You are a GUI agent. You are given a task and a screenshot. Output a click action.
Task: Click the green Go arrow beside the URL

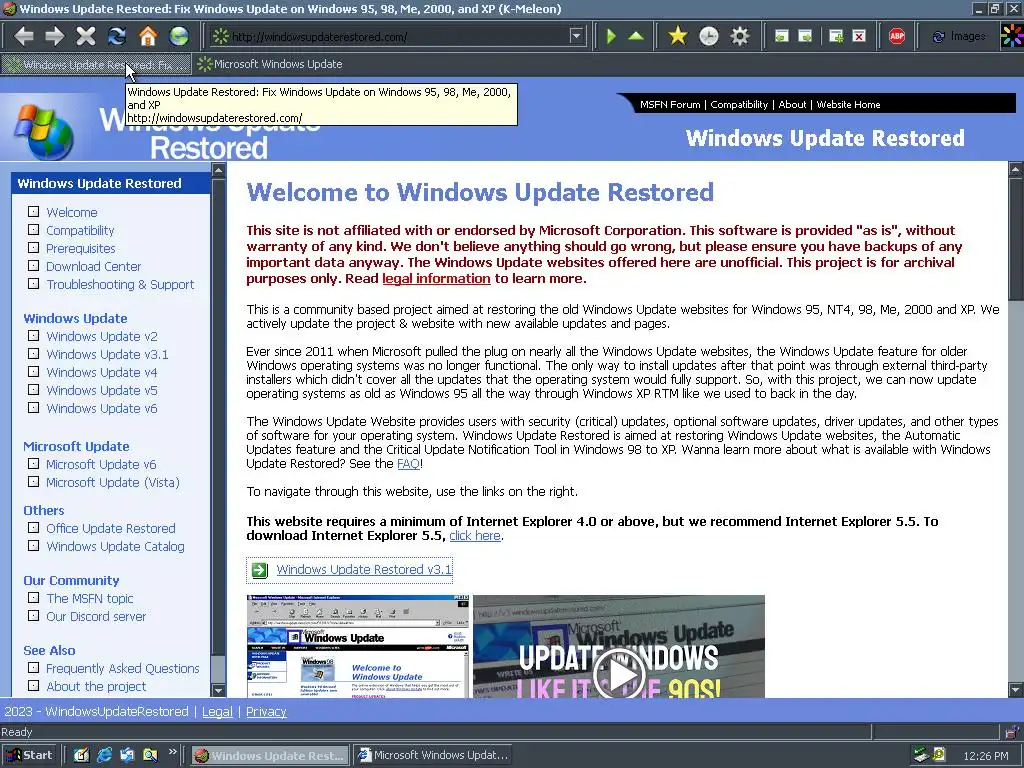click(x=611, y=36)
